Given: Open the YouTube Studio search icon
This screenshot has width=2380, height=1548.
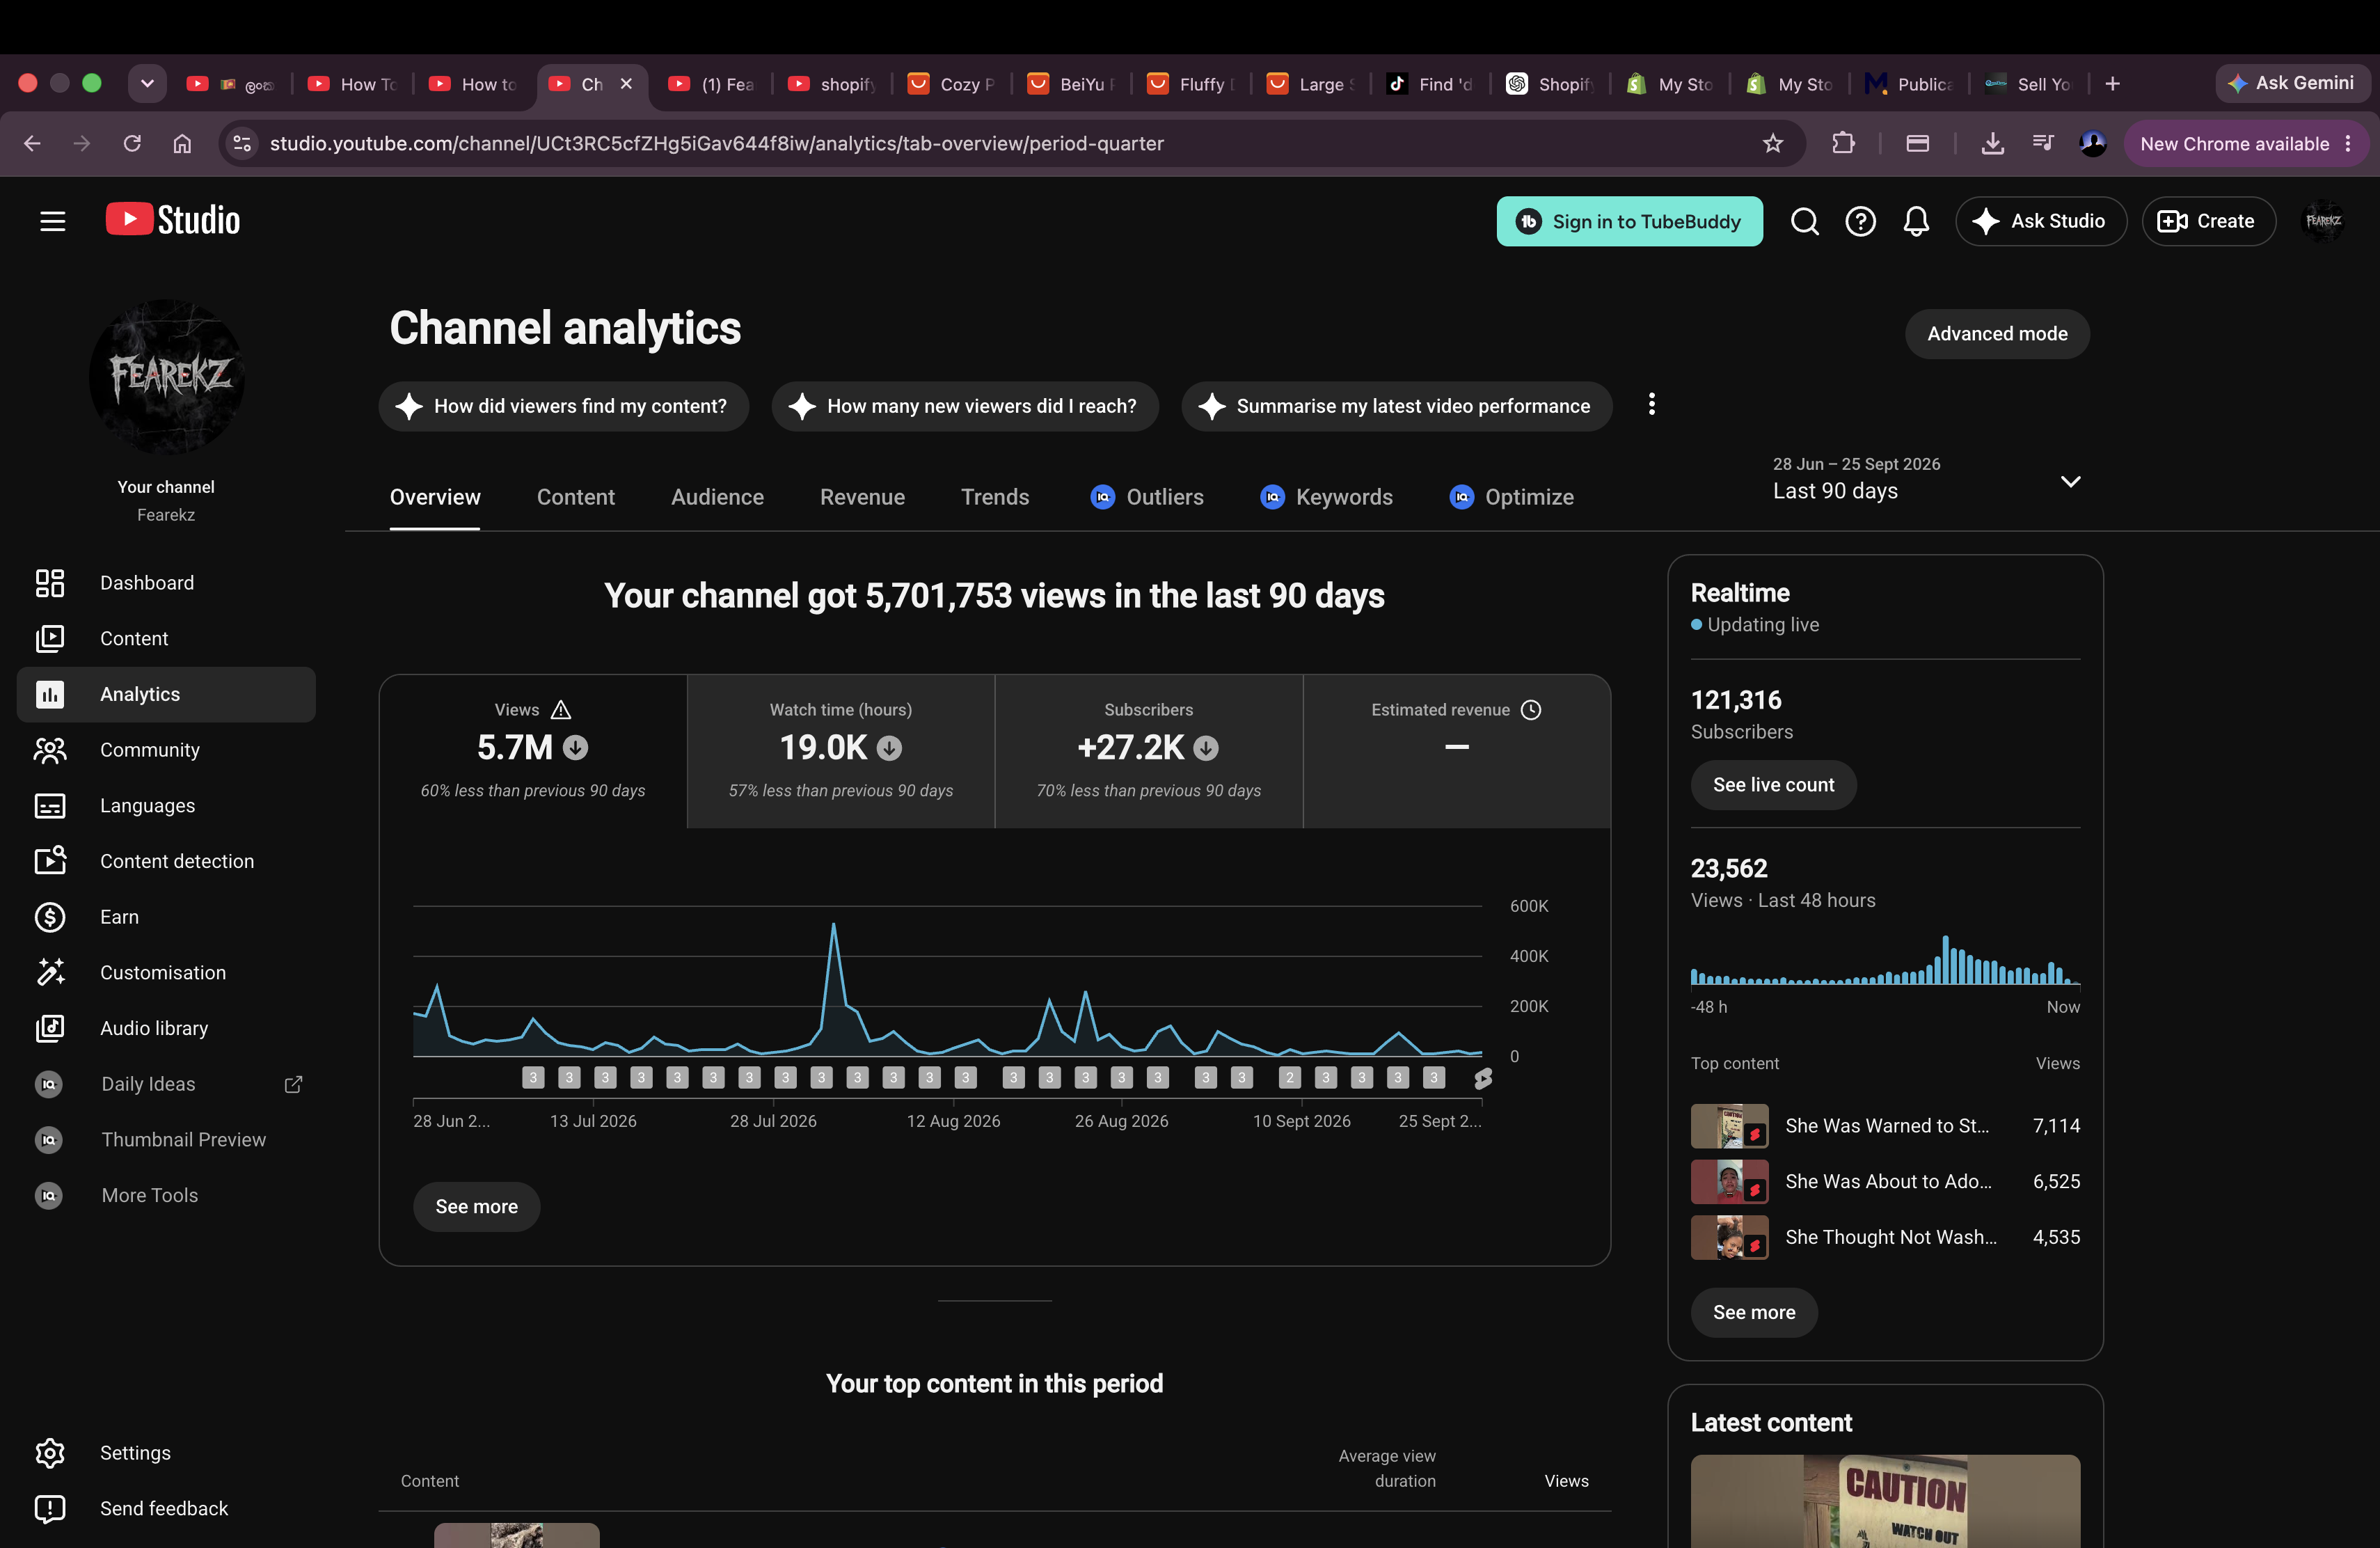Looking at the screenshot, I should (x=1804, y=221).
